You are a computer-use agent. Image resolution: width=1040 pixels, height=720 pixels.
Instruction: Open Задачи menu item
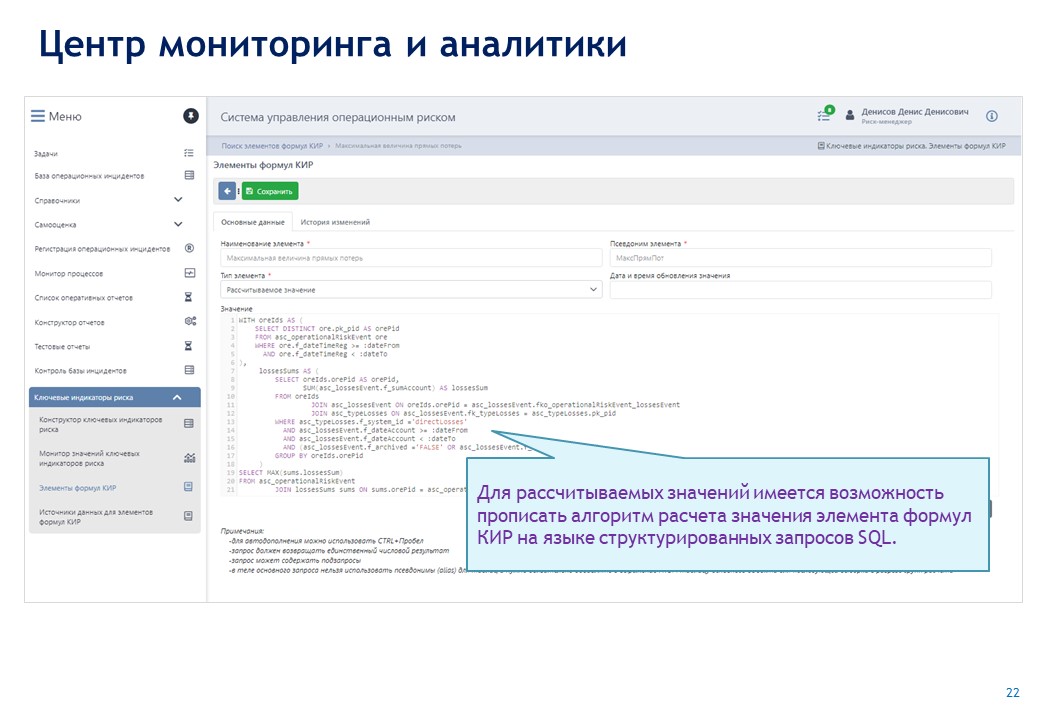coord(46,154)
